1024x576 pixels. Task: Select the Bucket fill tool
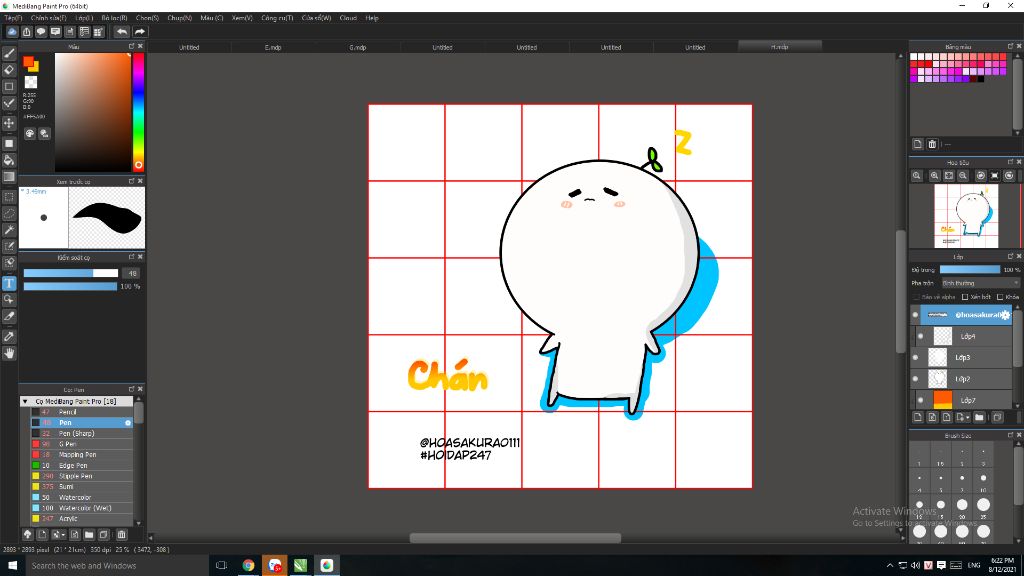pos(9,160)
